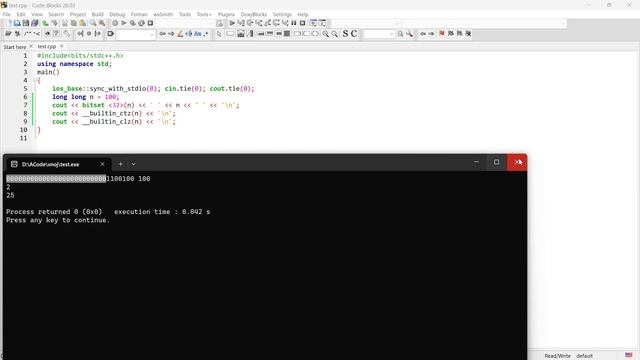Click the Paste toolbar icon
Image resolution: width=640 pixels, height=360 pixels.
(x=82, y=23)
